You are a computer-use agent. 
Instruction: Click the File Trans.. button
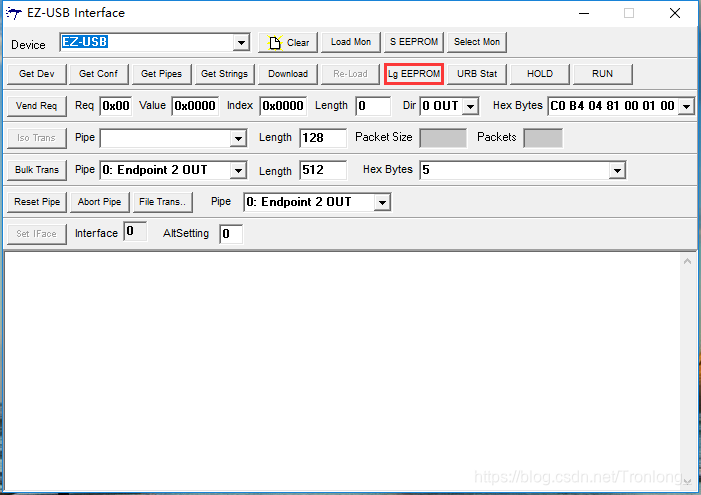point(163,202)
